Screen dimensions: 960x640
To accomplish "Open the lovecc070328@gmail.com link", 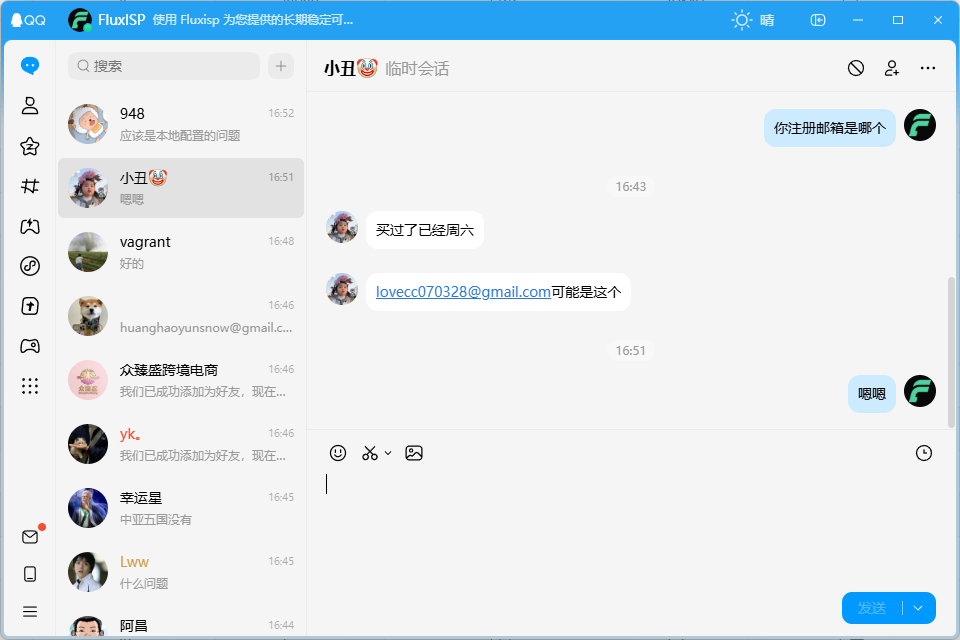I will (x=463, y=292).
